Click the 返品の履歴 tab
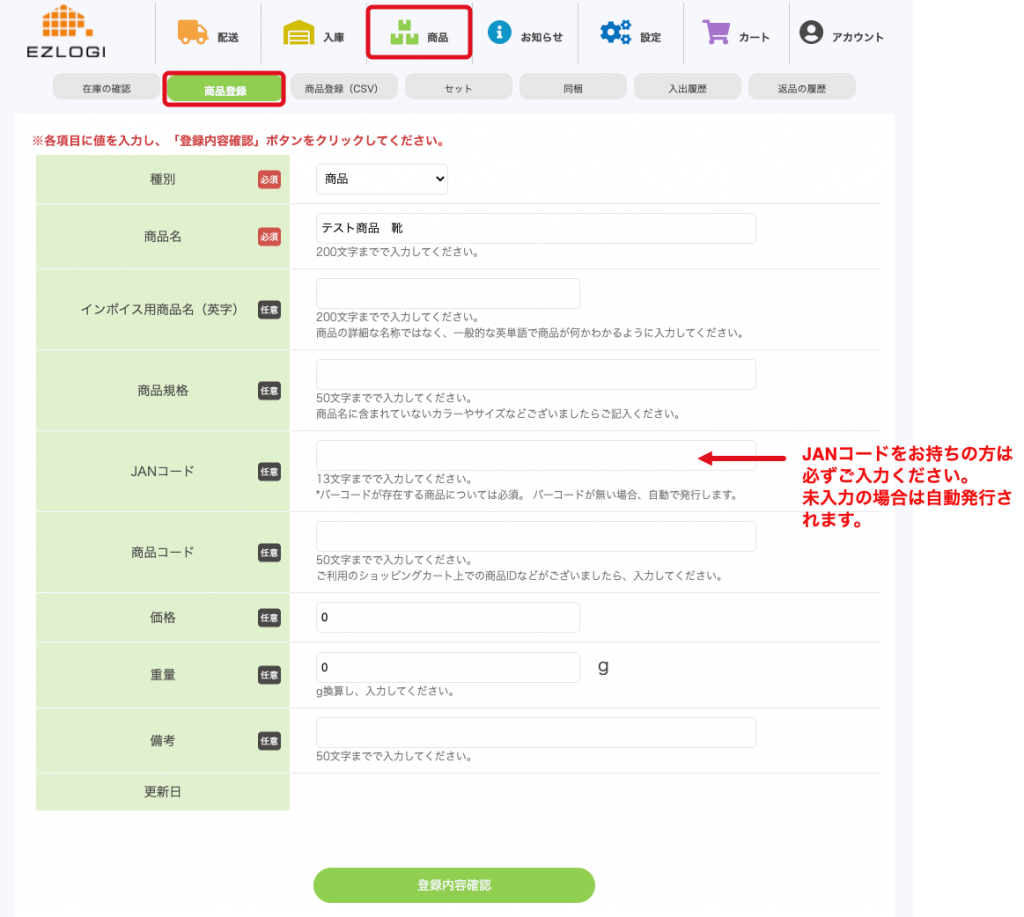The image size is (1024, 917). click(802, 88)
